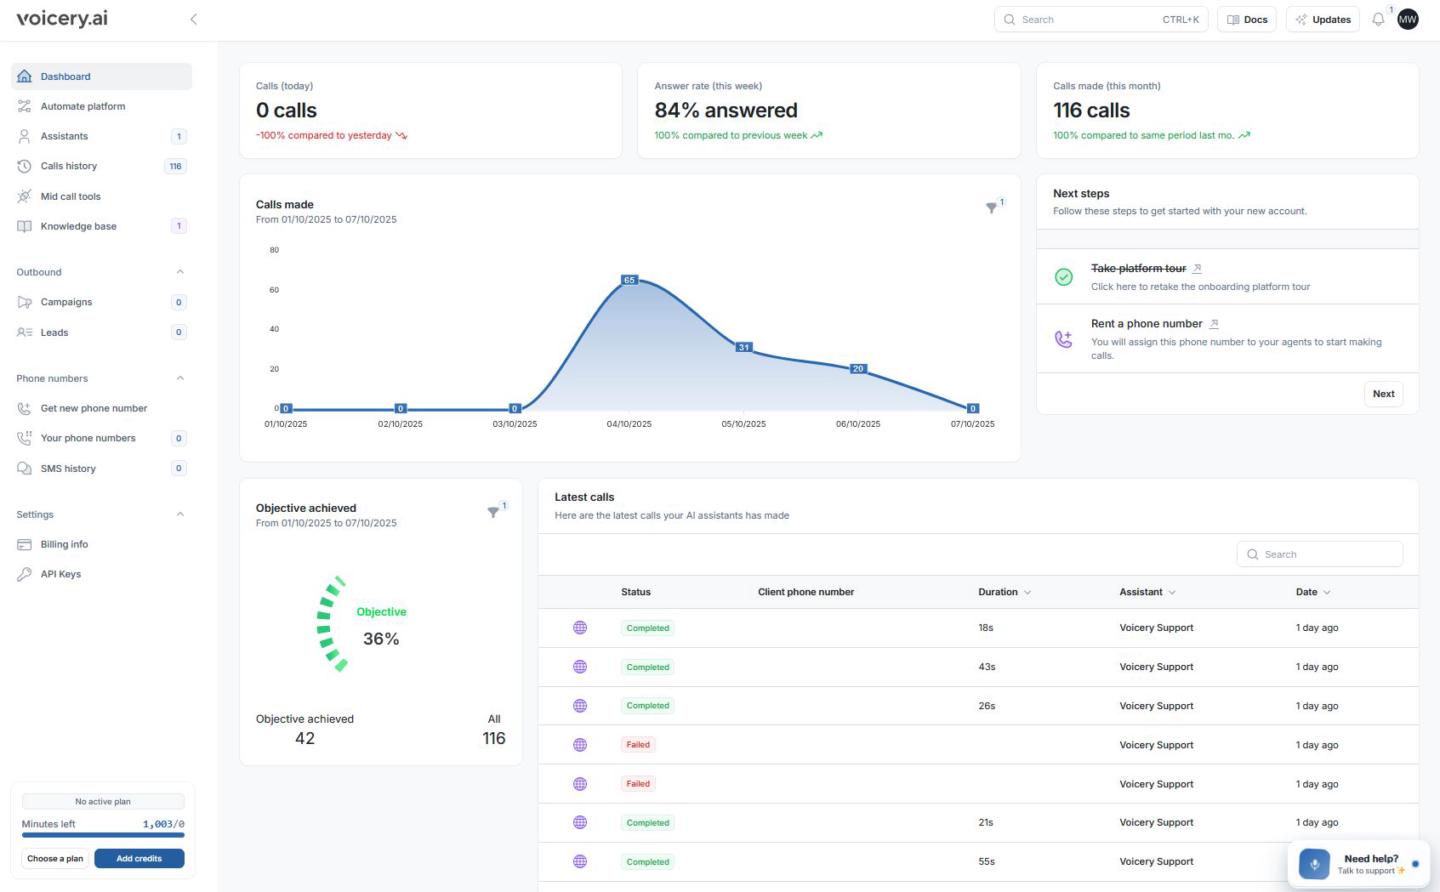Collapse the sidebar with the chevron arrow
Viewport: 1440px width, 892px height.
click(x=193, y=19)
